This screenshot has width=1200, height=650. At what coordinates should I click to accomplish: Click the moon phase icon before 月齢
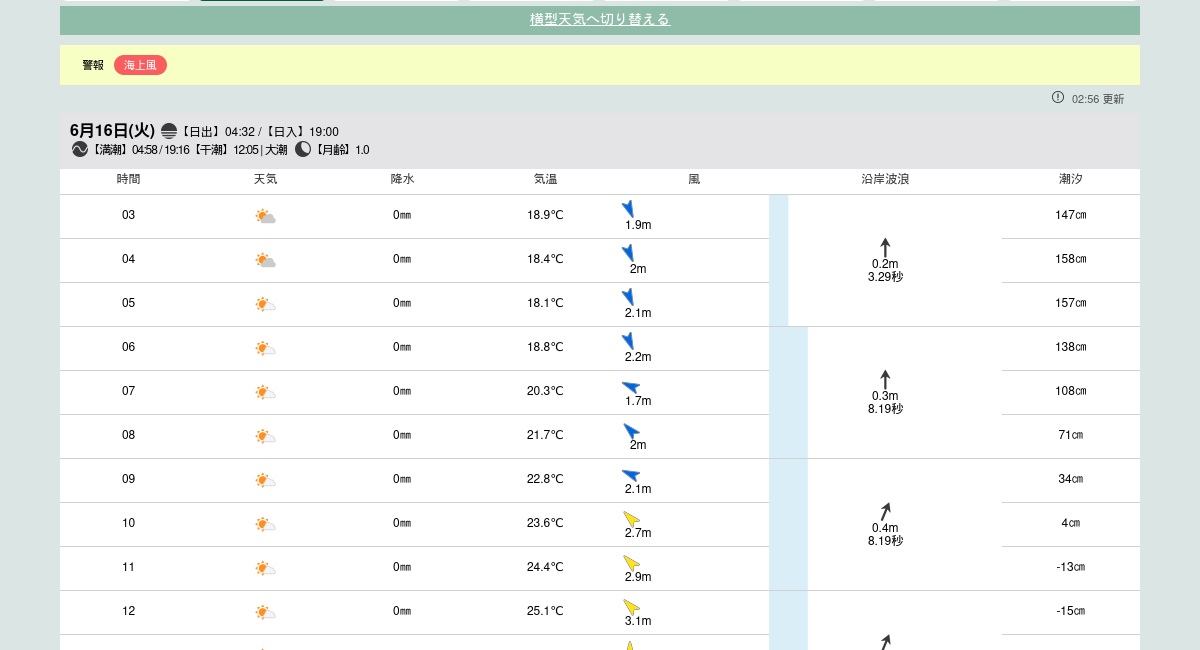coord(303,149)
